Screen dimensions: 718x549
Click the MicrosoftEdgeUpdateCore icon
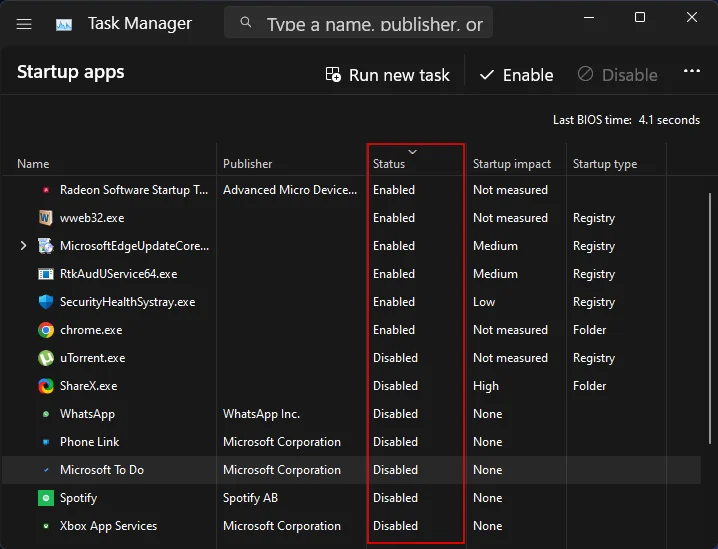(x=45, y=246)
